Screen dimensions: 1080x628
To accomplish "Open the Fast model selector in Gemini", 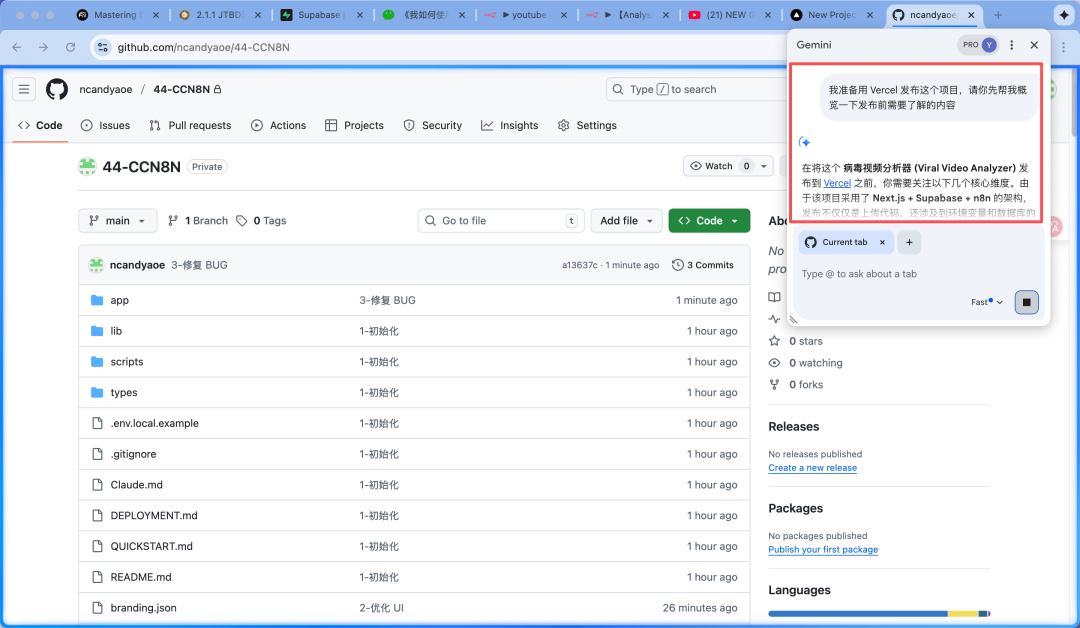I will [987, 302].
